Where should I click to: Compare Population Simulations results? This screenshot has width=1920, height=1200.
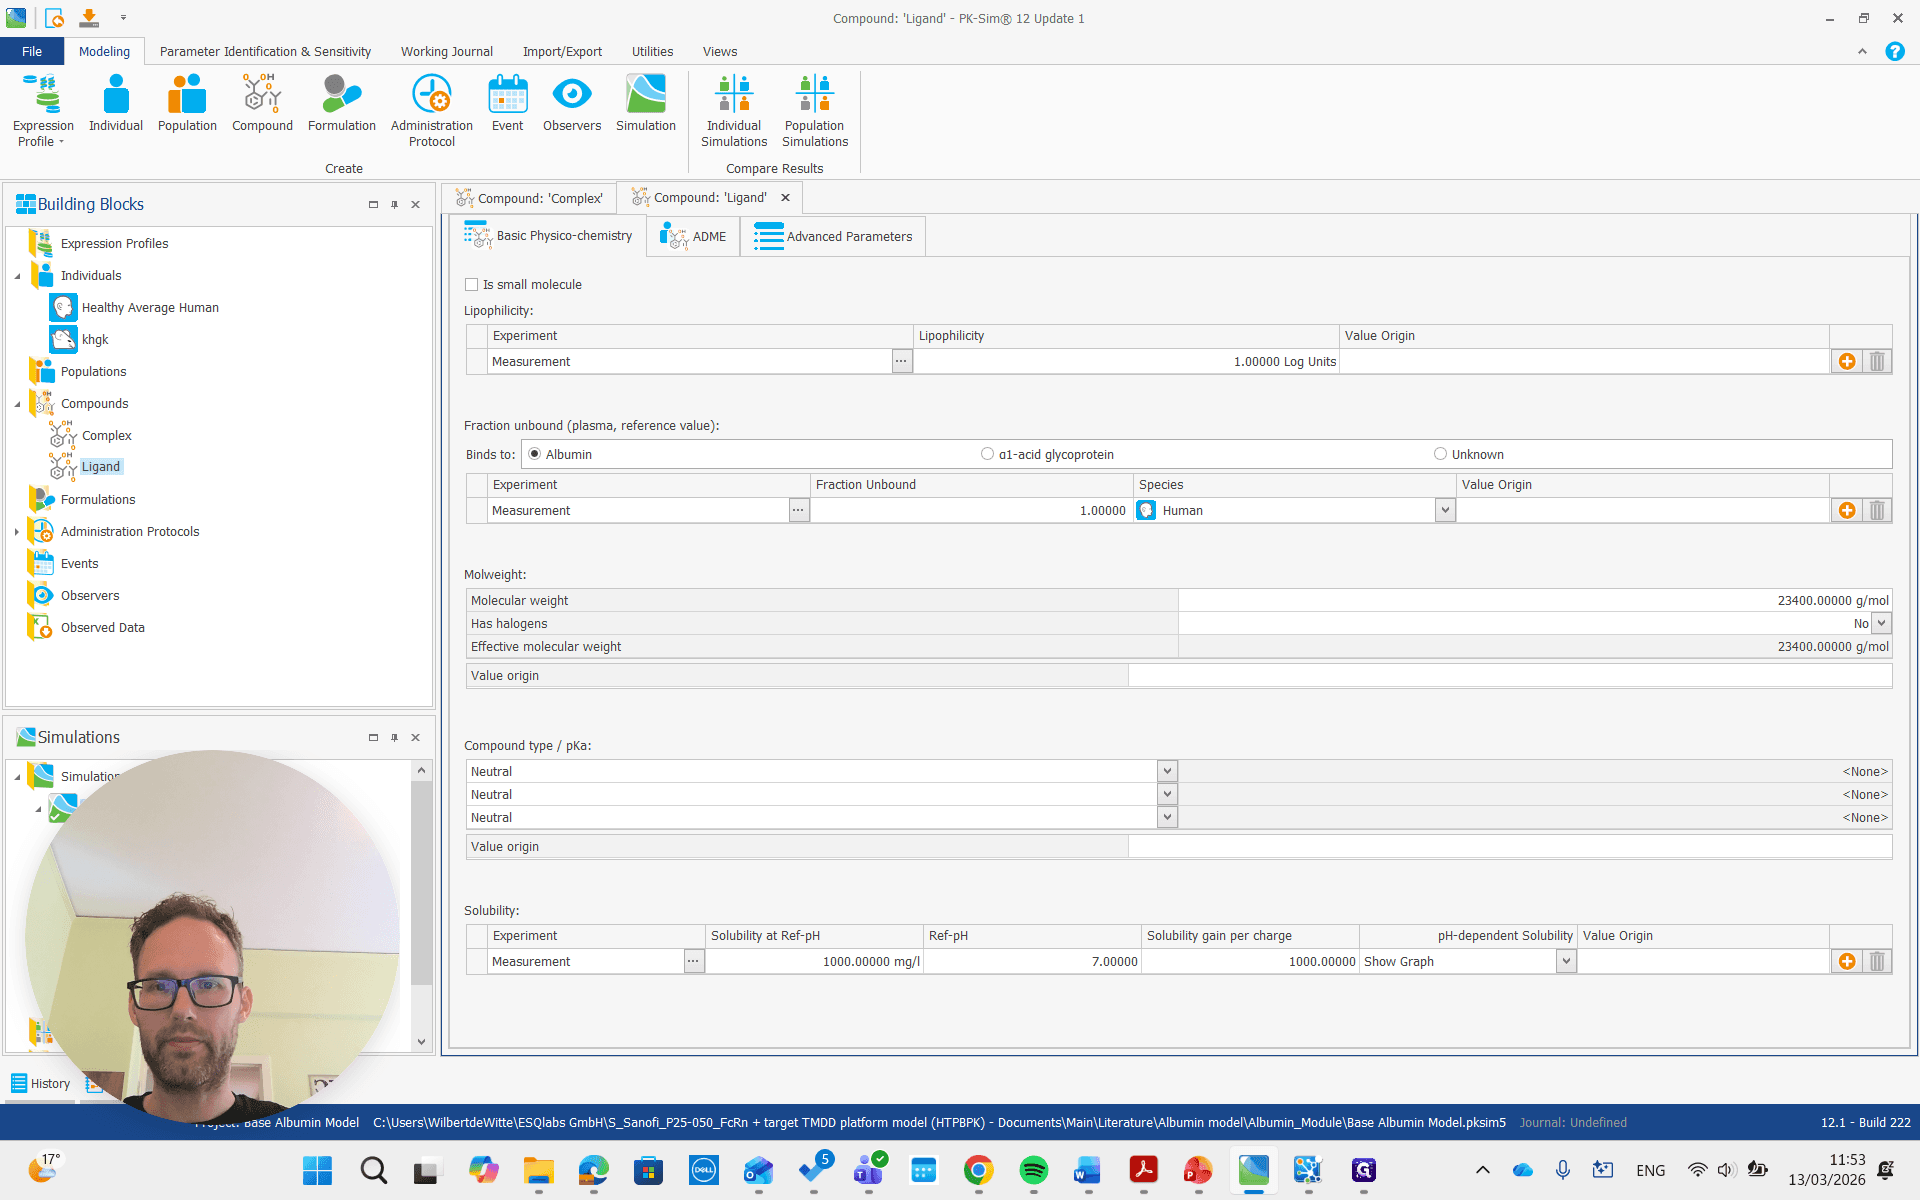(815, 111)
